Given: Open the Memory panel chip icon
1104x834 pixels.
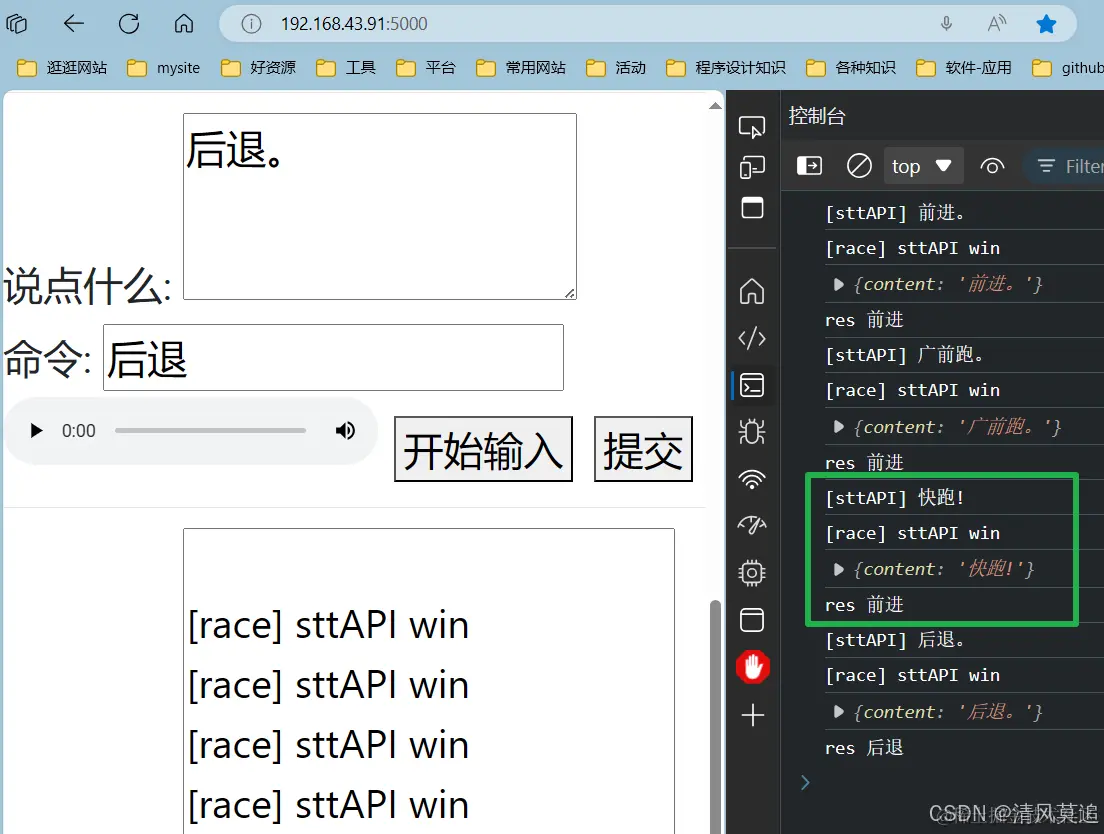Looking at the screenshot, I should pos(752,572).
